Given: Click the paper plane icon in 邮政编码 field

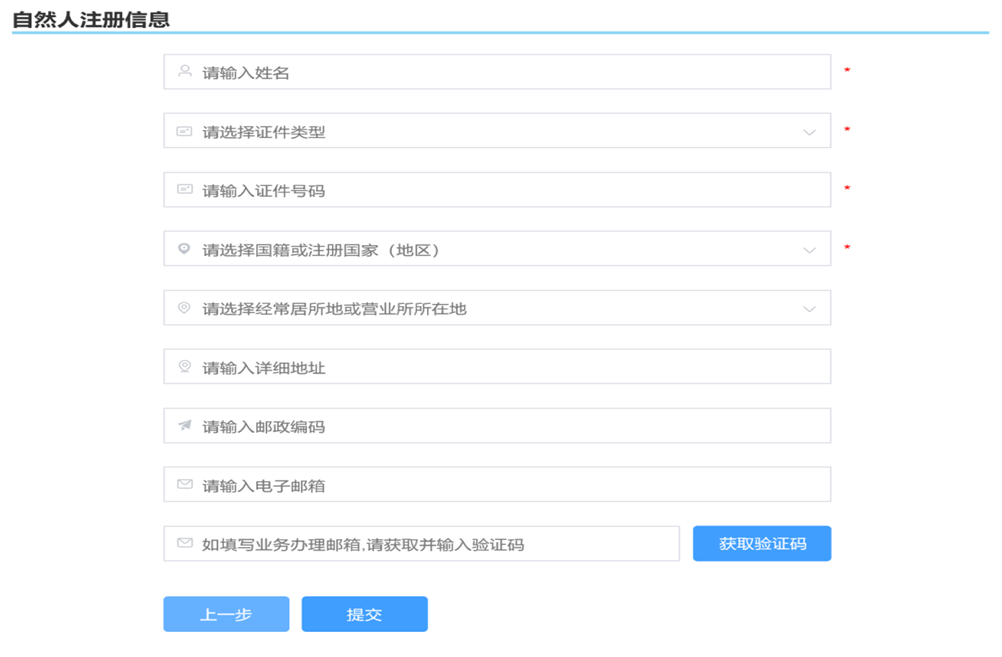Looking at the screenshot, I should pos(184,426).
